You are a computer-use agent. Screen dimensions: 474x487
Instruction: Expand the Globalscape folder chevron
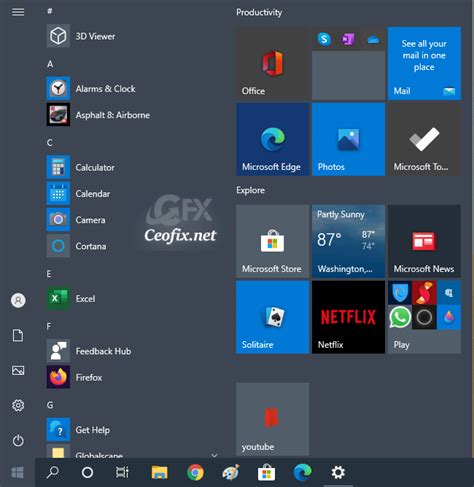point(214,455)
